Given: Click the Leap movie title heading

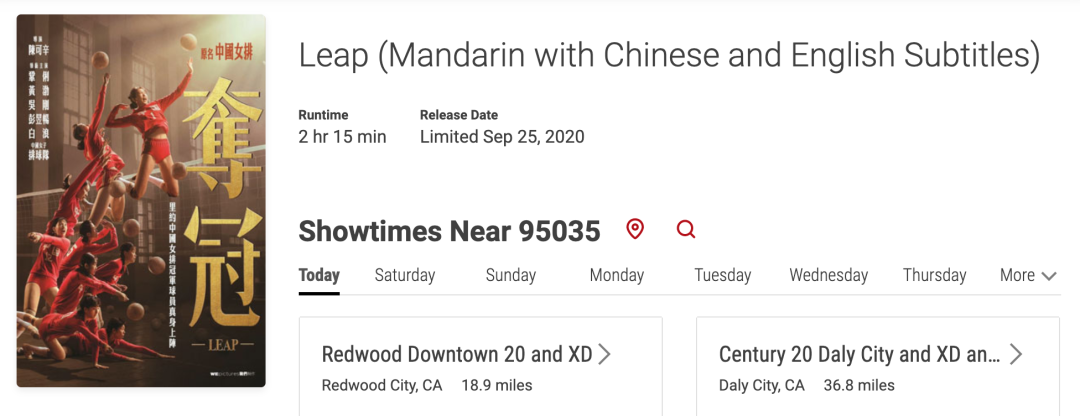Looking at the screenshot, I should (669, 56).
